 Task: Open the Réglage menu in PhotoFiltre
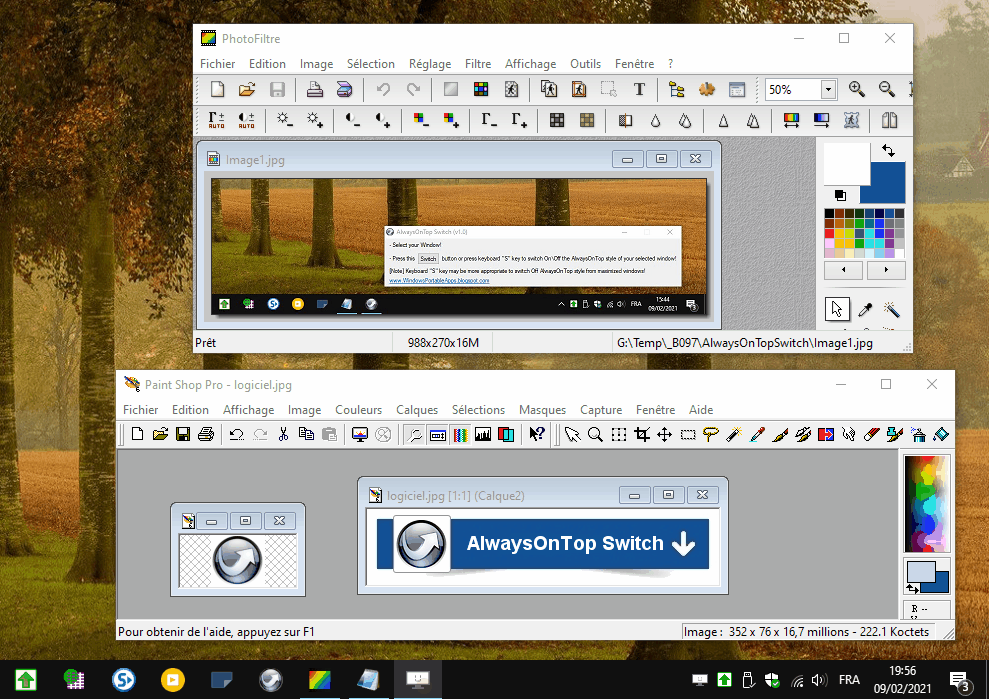point(430,64)
